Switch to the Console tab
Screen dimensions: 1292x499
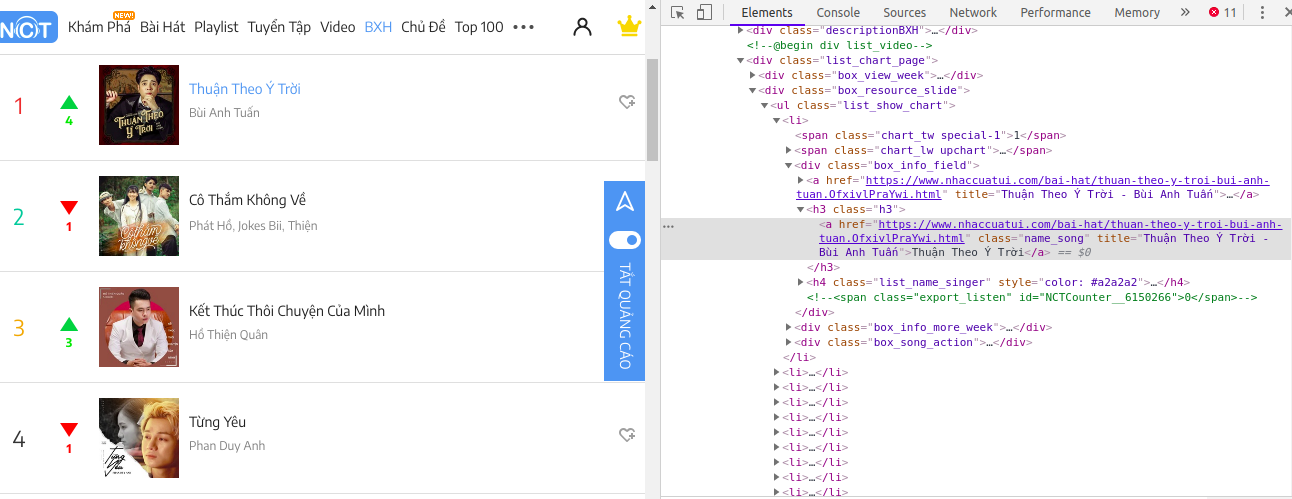point(838,13)
